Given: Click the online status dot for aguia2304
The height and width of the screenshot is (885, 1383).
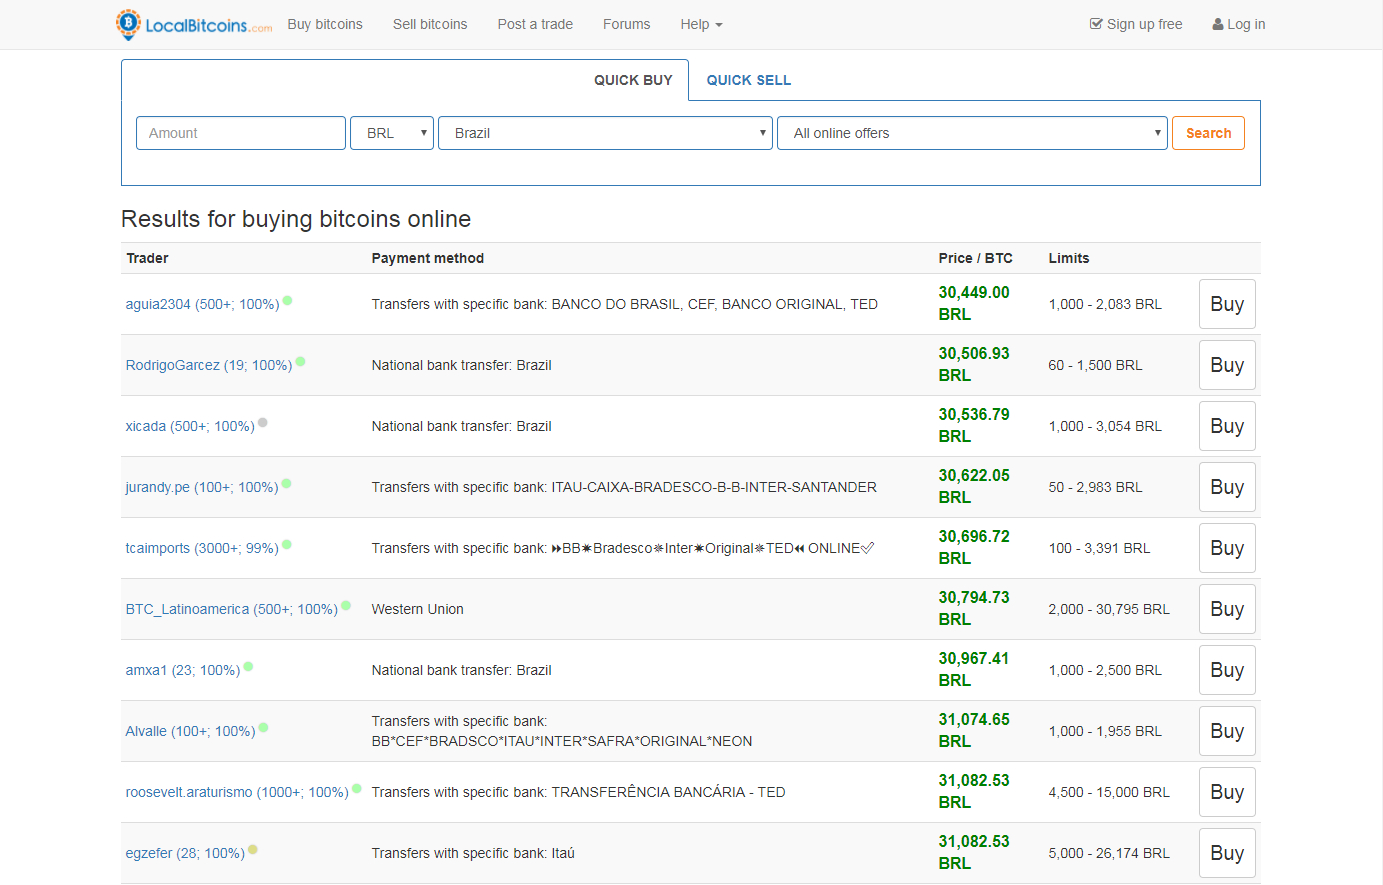Looking at the screenshot, I should coord(288,300).
